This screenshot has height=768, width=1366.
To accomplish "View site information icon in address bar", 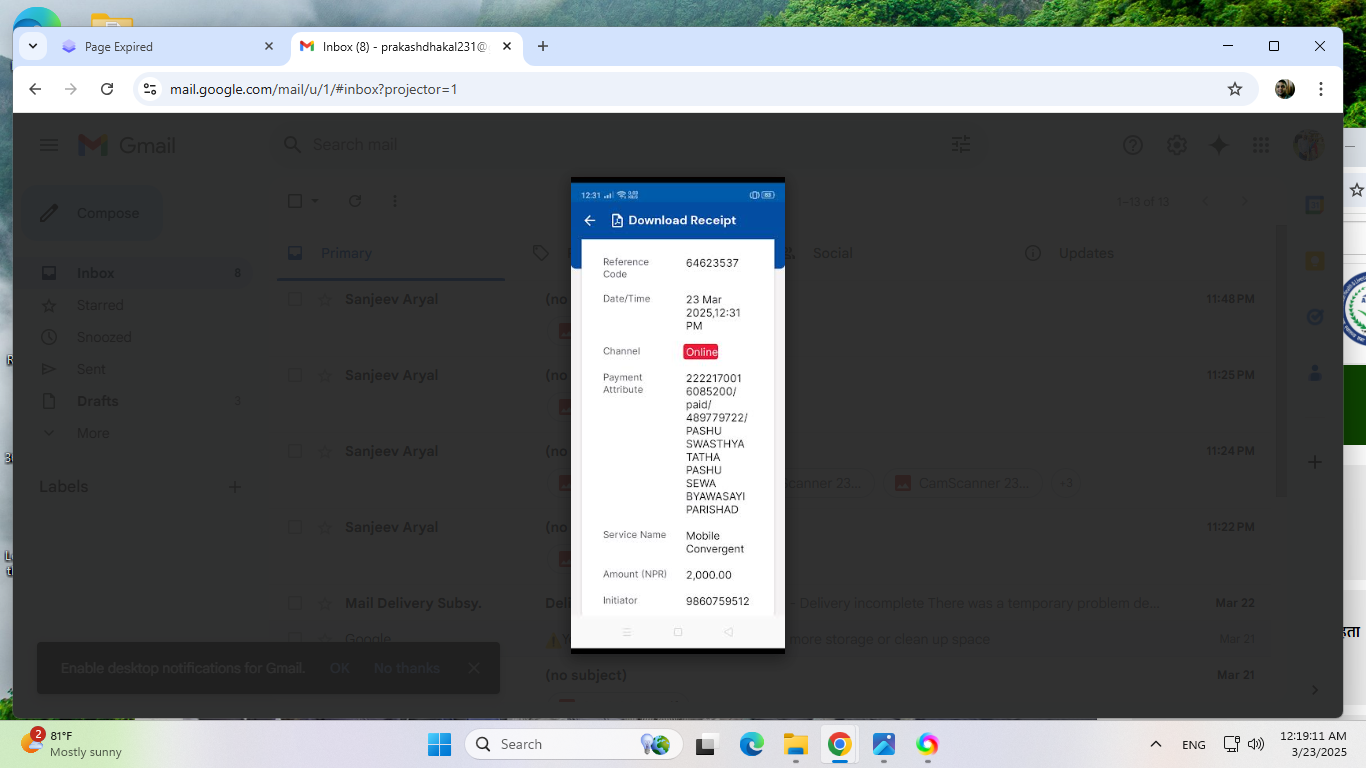I will (150, 89).
